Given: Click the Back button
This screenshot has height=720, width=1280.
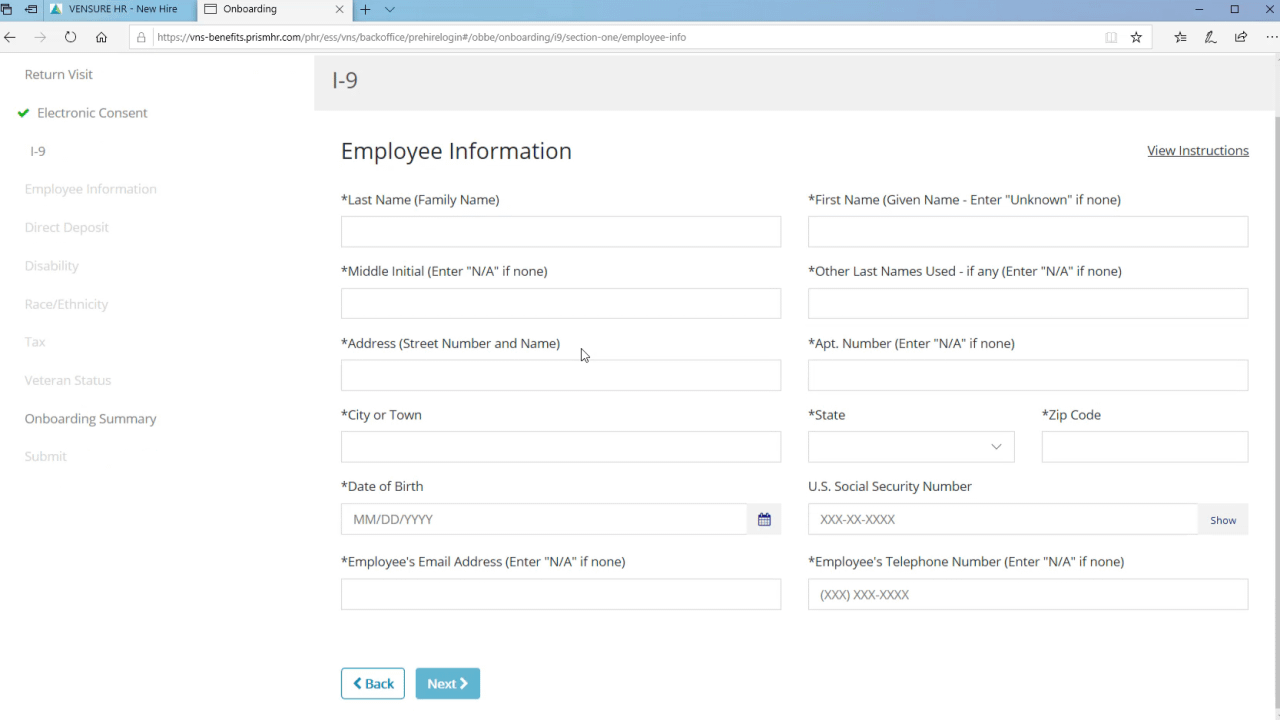Looking at the screenshot, I should 372,683.
